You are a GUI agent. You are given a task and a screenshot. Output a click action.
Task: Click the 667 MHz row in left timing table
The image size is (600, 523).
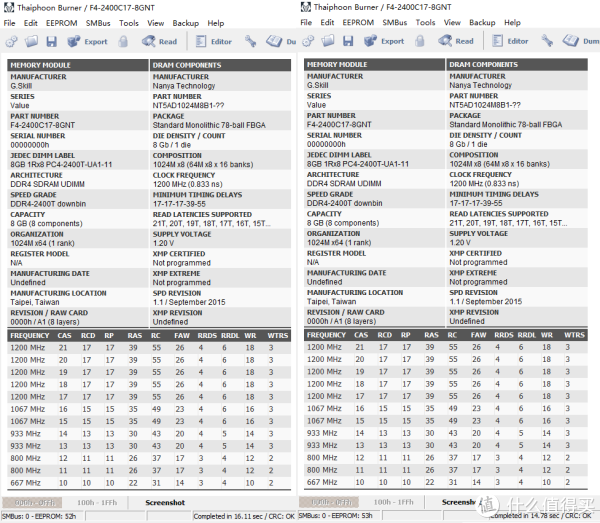149,483
